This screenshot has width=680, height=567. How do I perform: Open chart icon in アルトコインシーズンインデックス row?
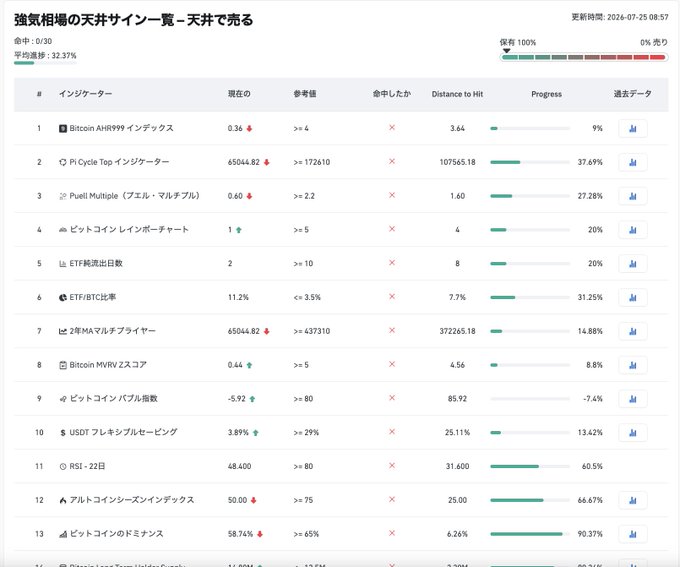click(x=633, y=500)
